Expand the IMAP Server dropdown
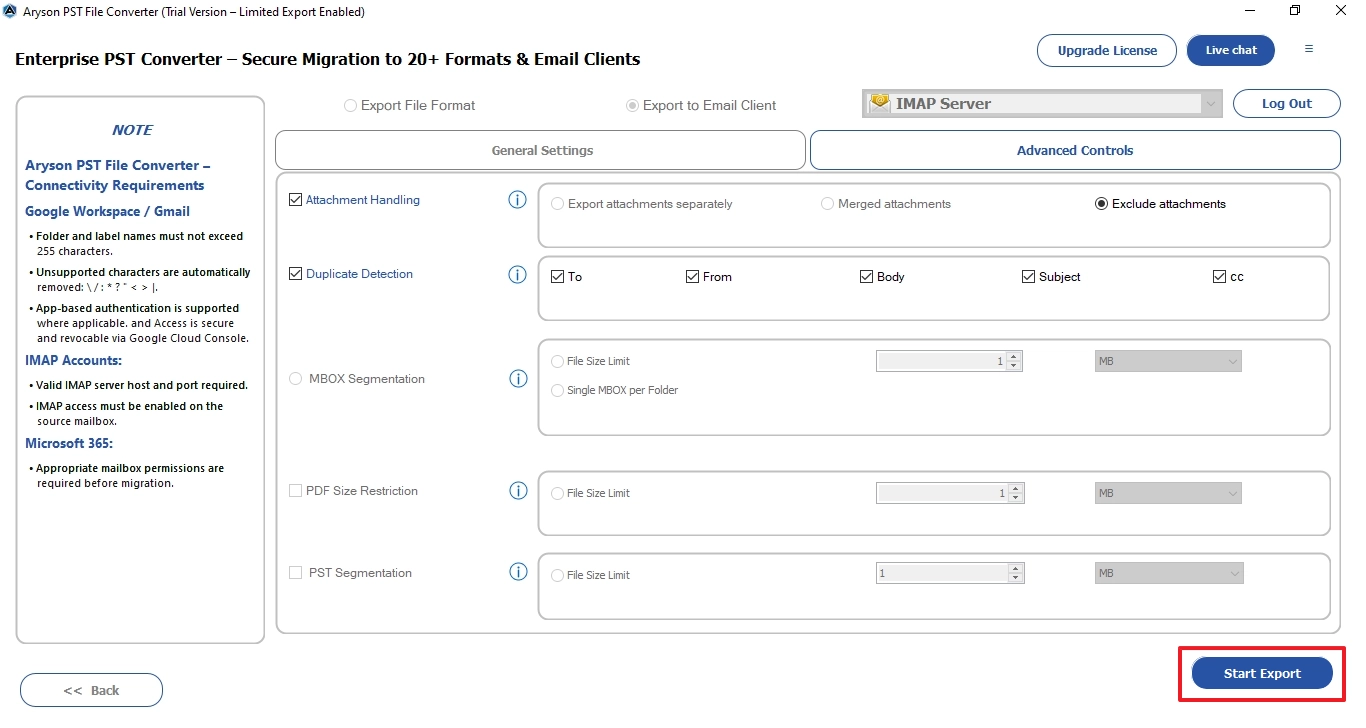This screenshot has width=1366, height=728. pos(1212,104)
